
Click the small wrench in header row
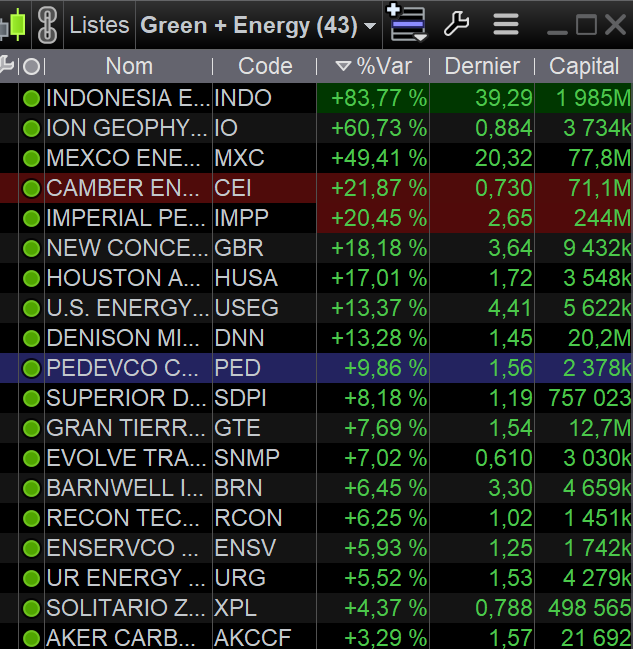coord(7,65)
